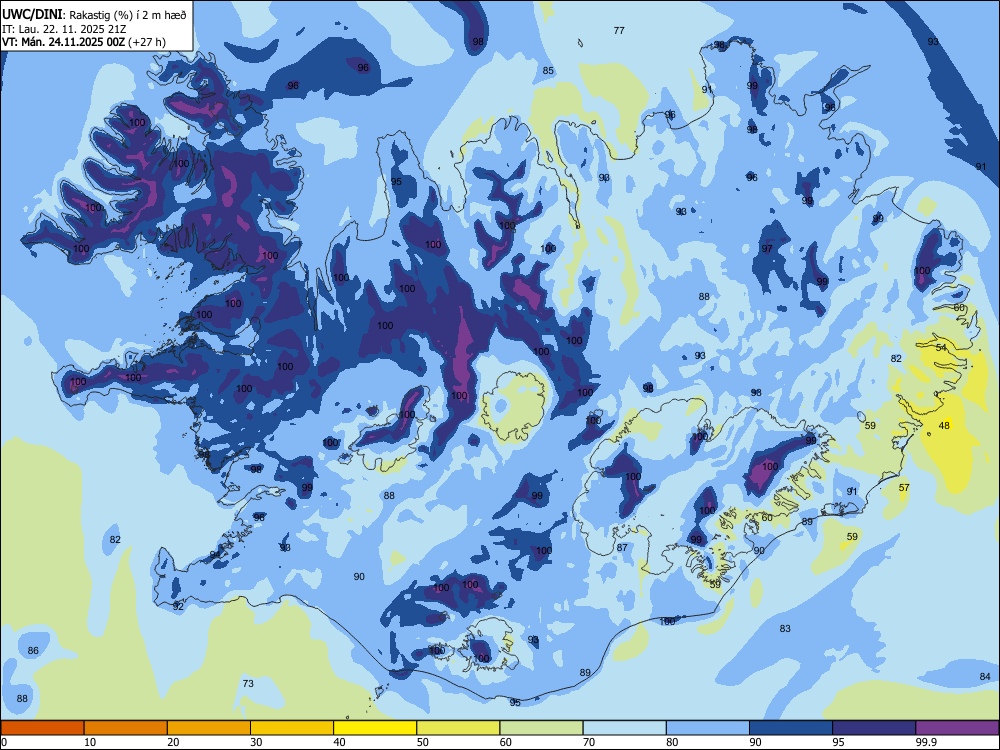This screenshot has width=1000, height=750.
Task: Click the title line 'UWC/DINI: Rakastig (%) í 2 m hæð'
Action: pos(94,15)
